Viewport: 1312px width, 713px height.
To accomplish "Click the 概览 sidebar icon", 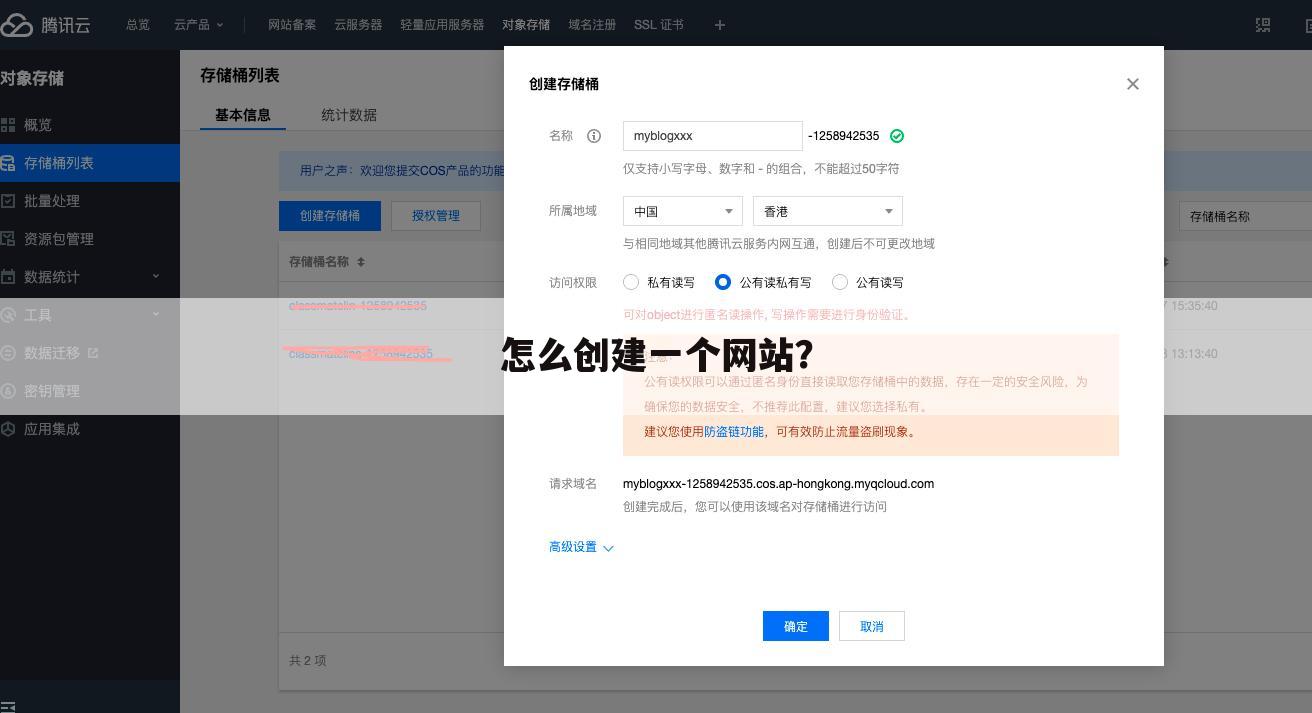I will click(x=8, y=125).
